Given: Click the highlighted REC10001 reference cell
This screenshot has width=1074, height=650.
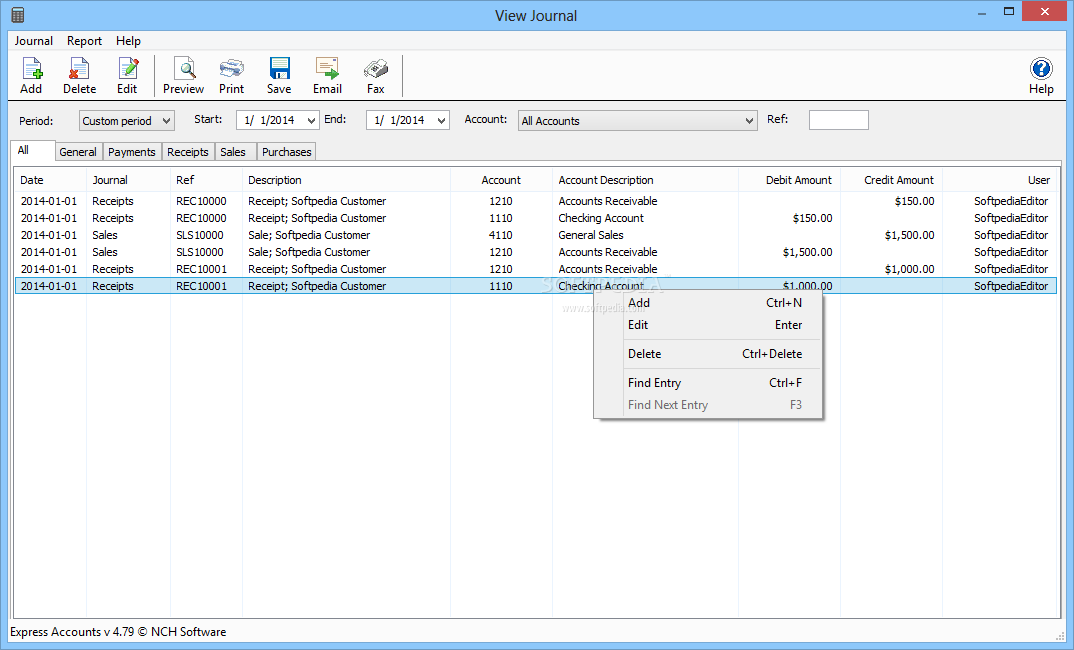Looking at the screenshot, I should point(201,286).
